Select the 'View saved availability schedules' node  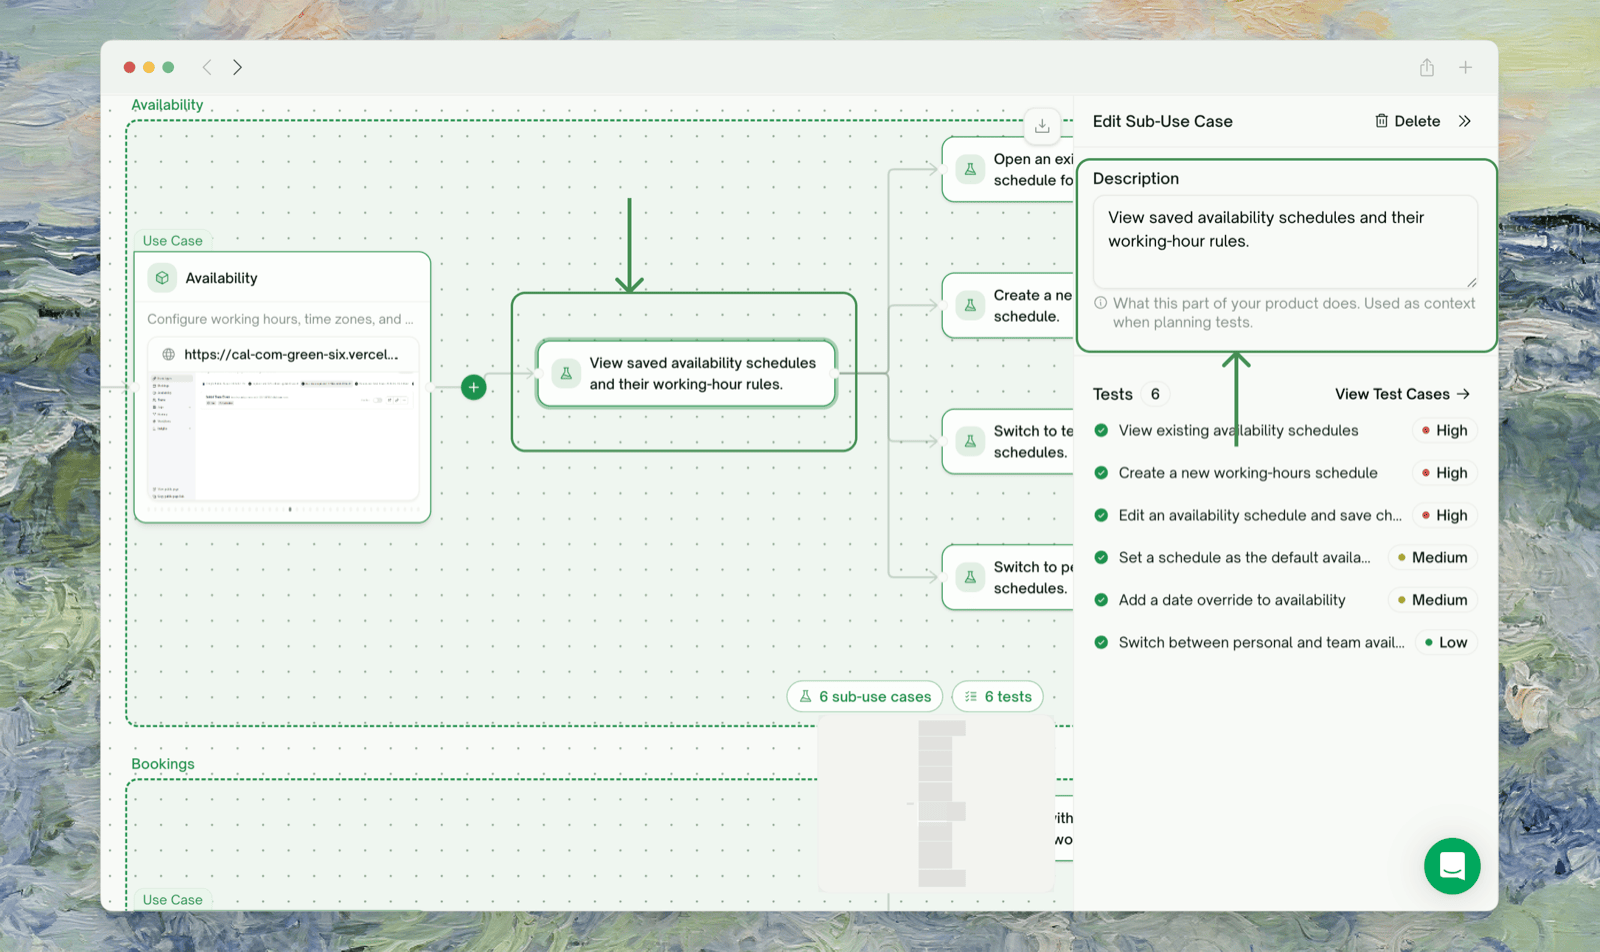[686, 373]
